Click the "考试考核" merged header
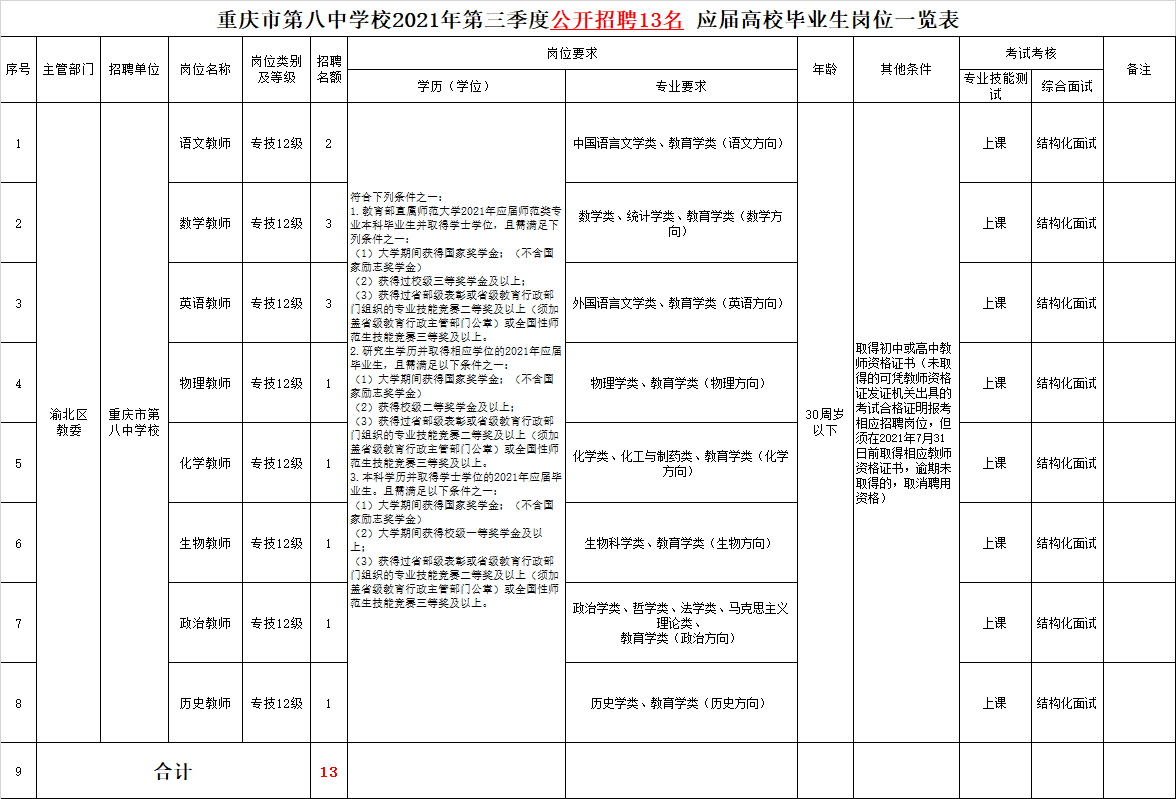Viewport: 1176px width, 799px height. (1031, 53)
